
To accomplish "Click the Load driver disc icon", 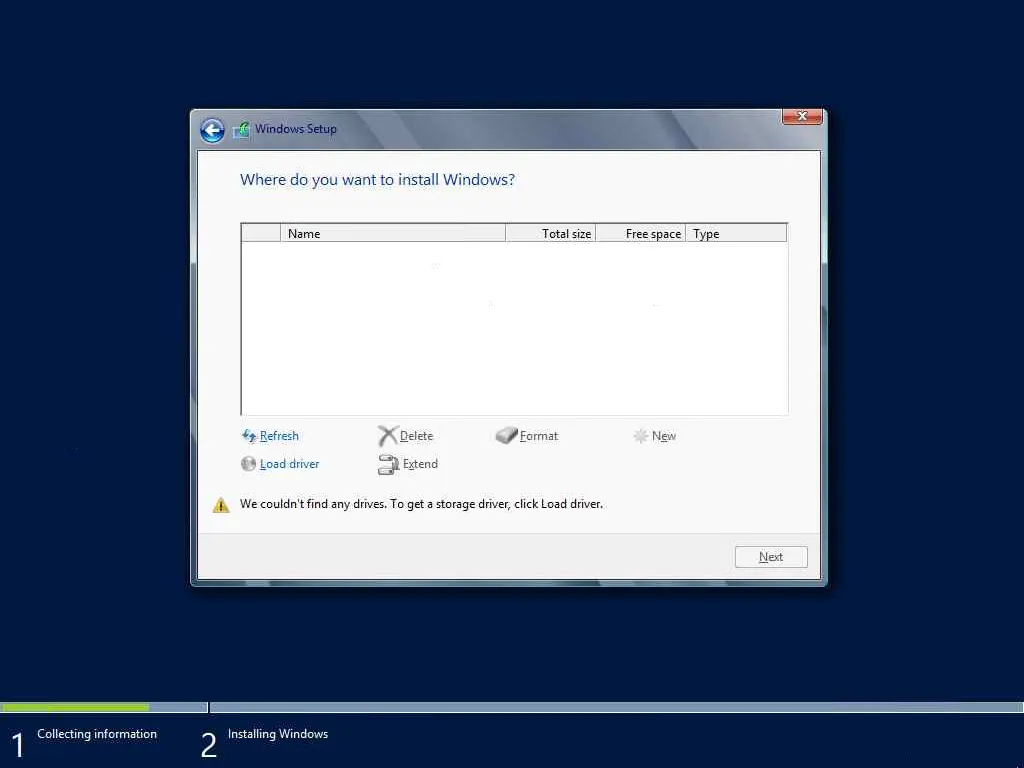I will coord(248,464).
